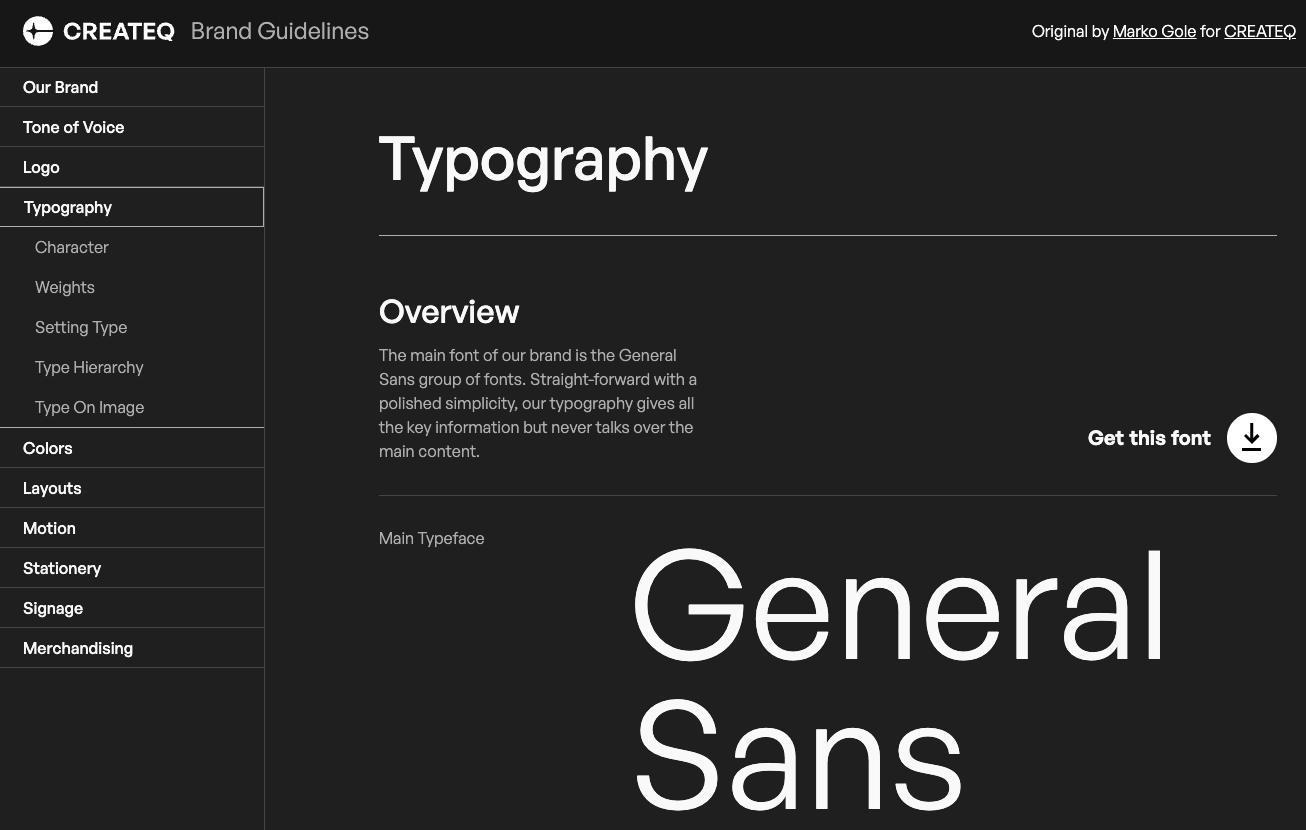The width and height of the screenshot is (1306, 830).
Task: Select 'Merchandising' in the sidebar
Action: click(x=77, y=648)
